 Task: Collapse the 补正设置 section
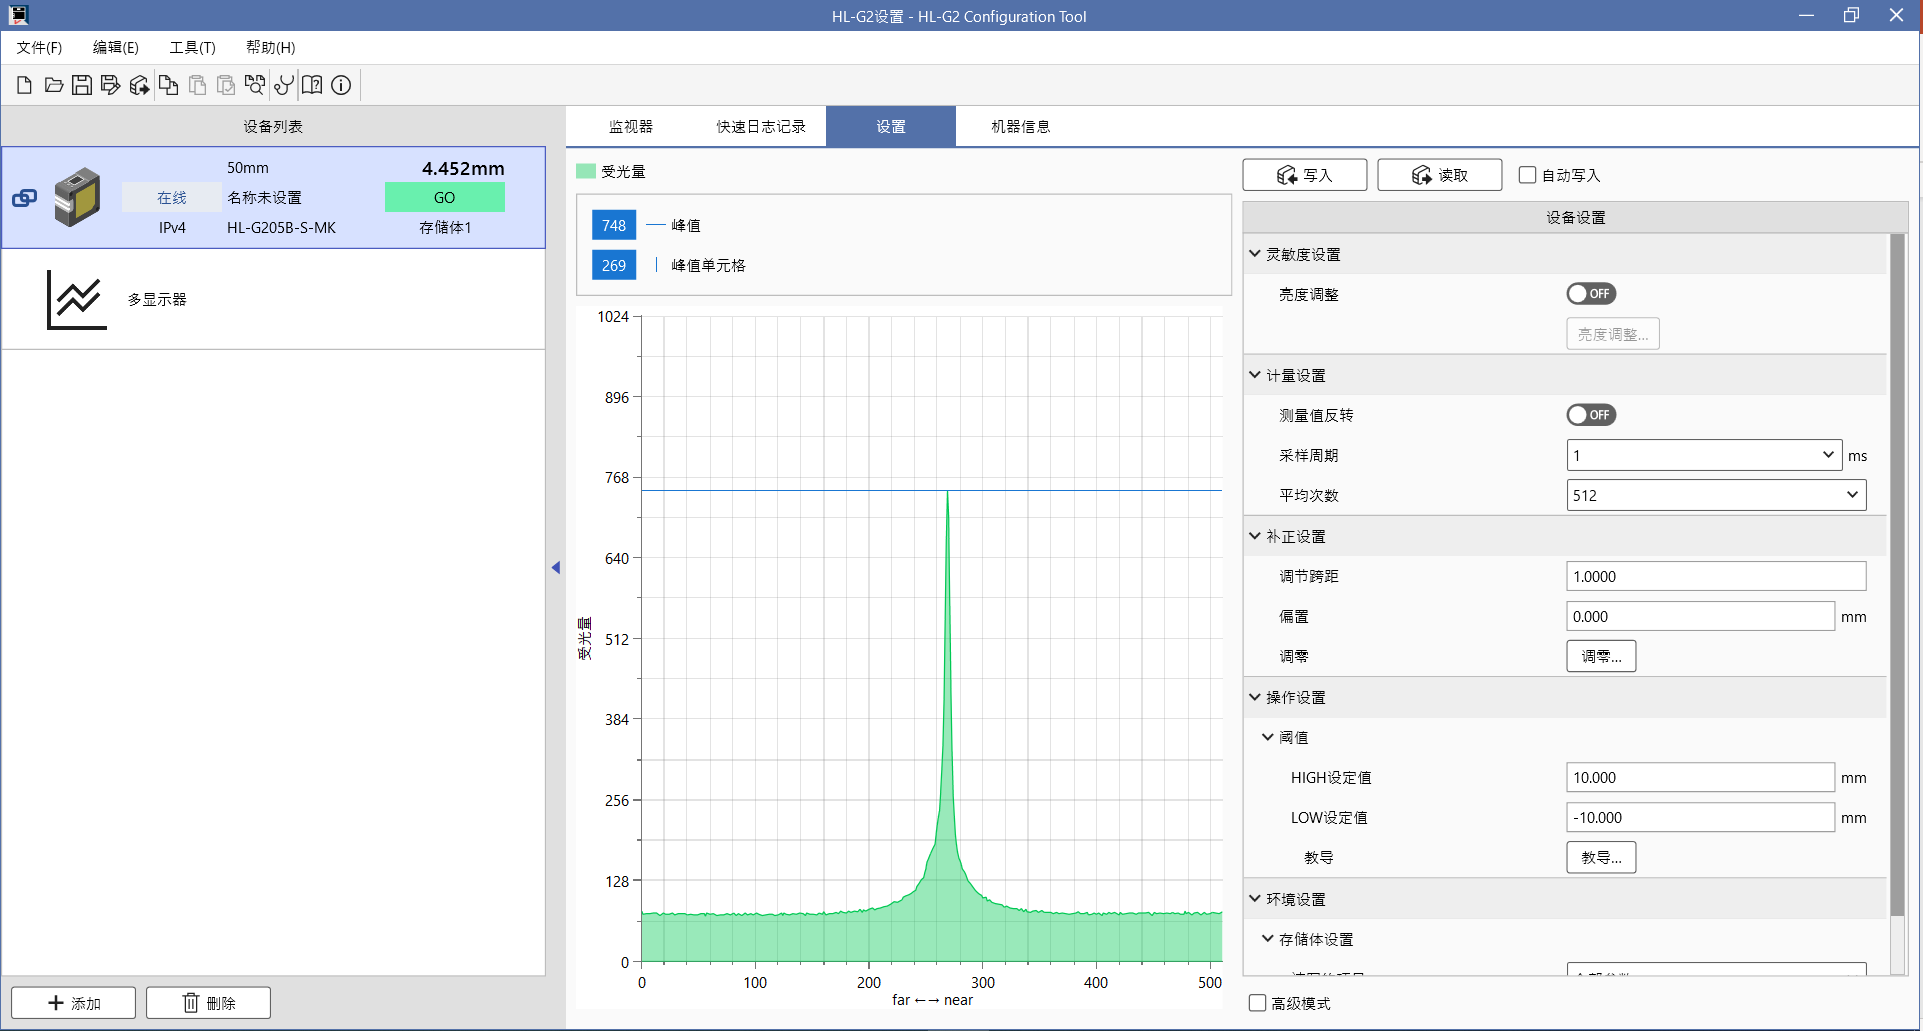point(1255,536)
